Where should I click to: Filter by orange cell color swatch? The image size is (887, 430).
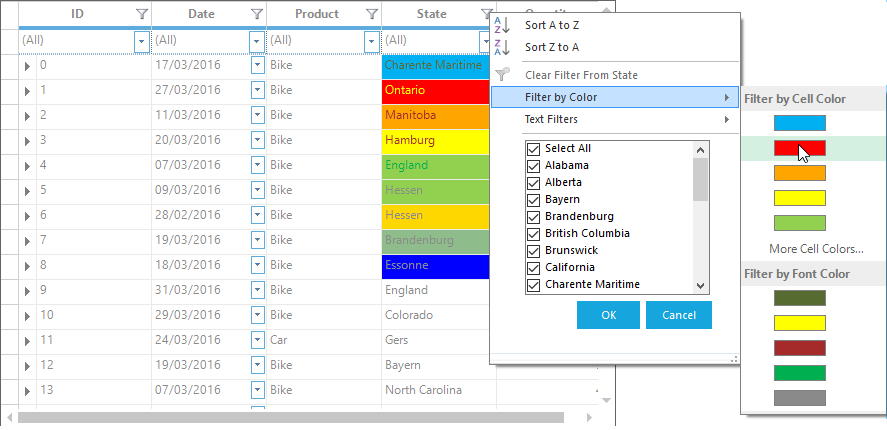800,173
